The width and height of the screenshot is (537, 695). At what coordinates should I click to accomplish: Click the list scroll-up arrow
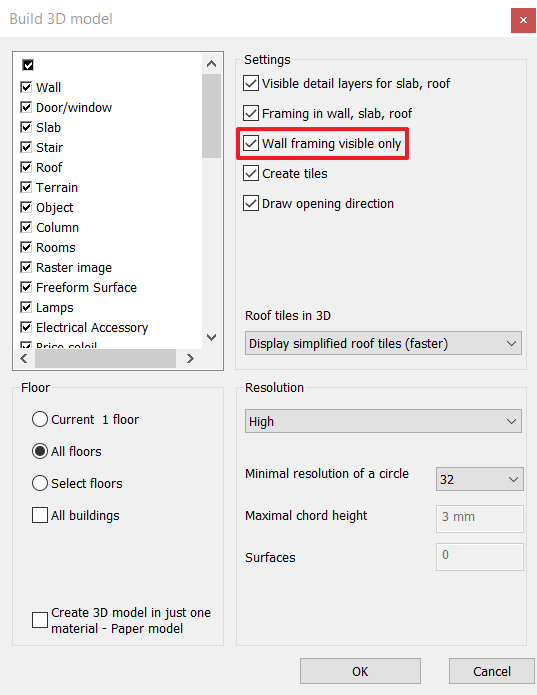(x=212, y=64)
